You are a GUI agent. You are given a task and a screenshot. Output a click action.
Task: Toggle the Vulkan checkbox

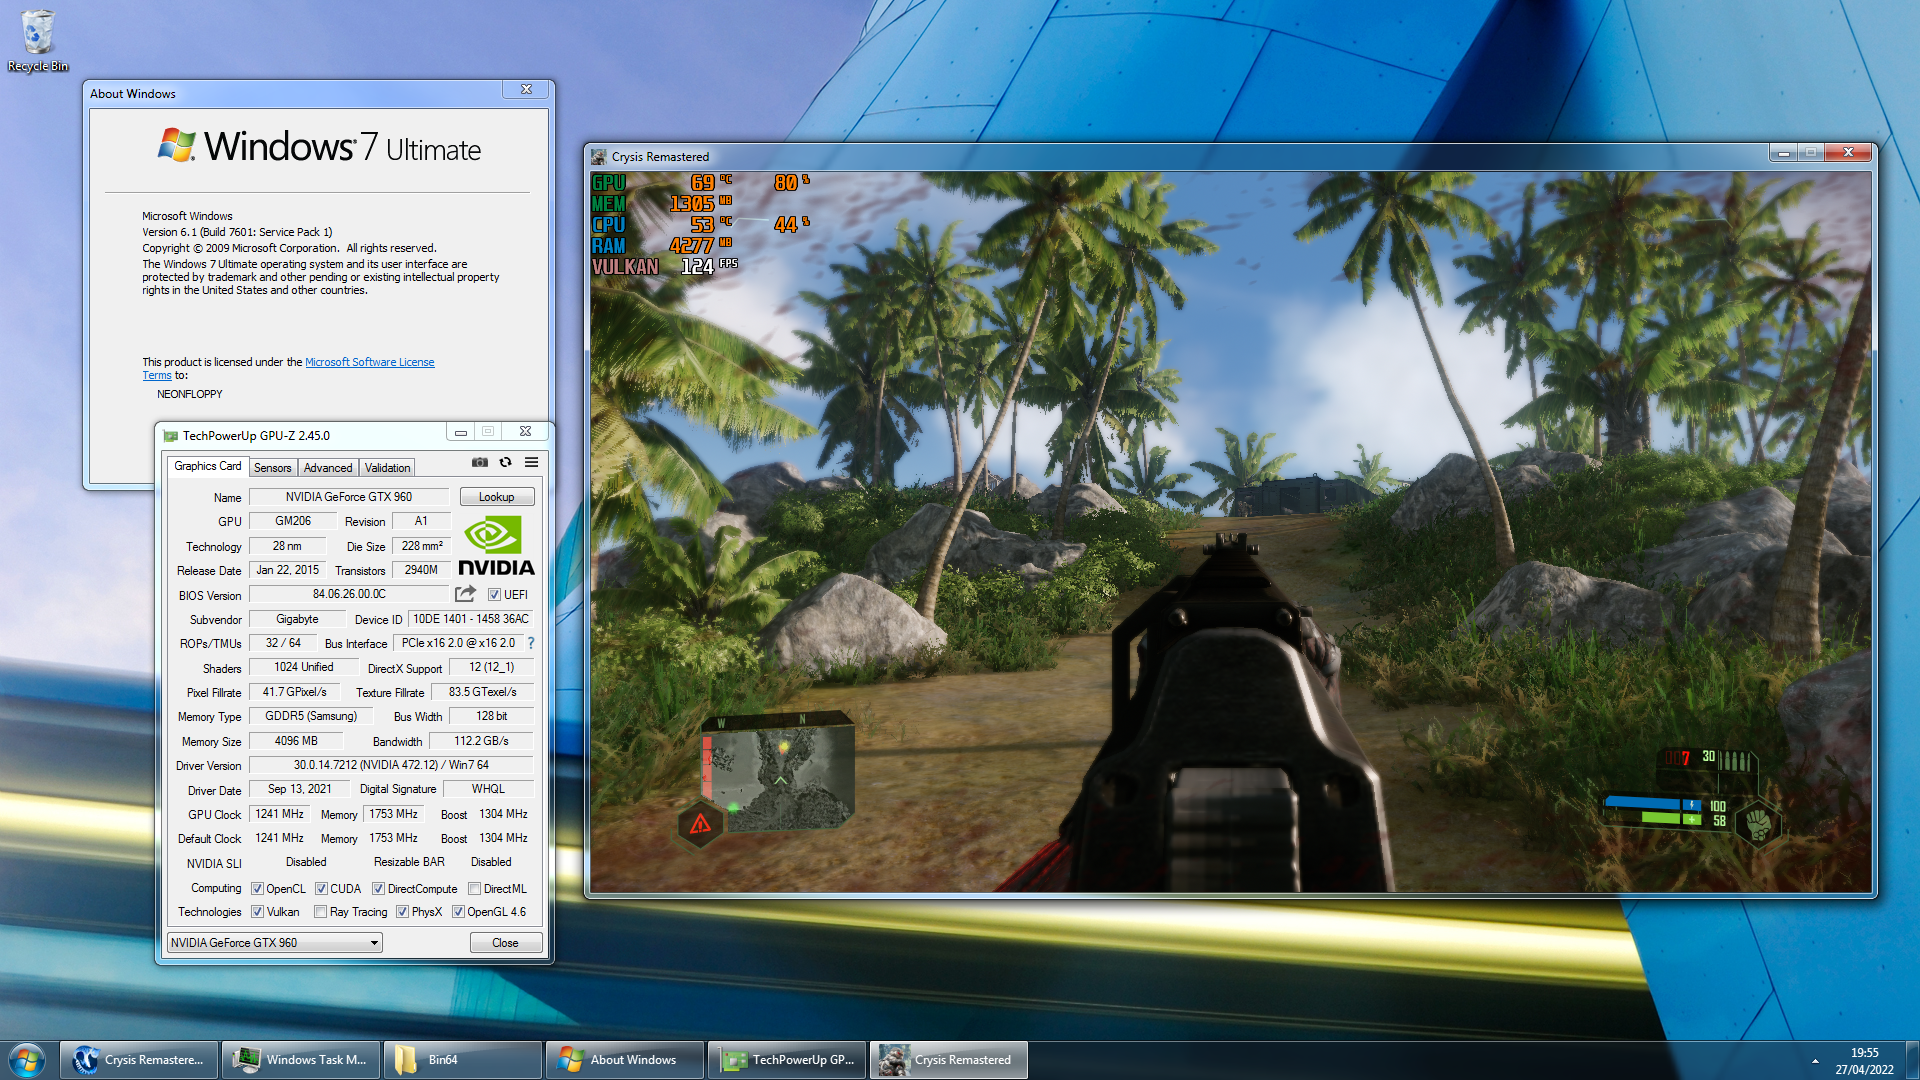257,912
